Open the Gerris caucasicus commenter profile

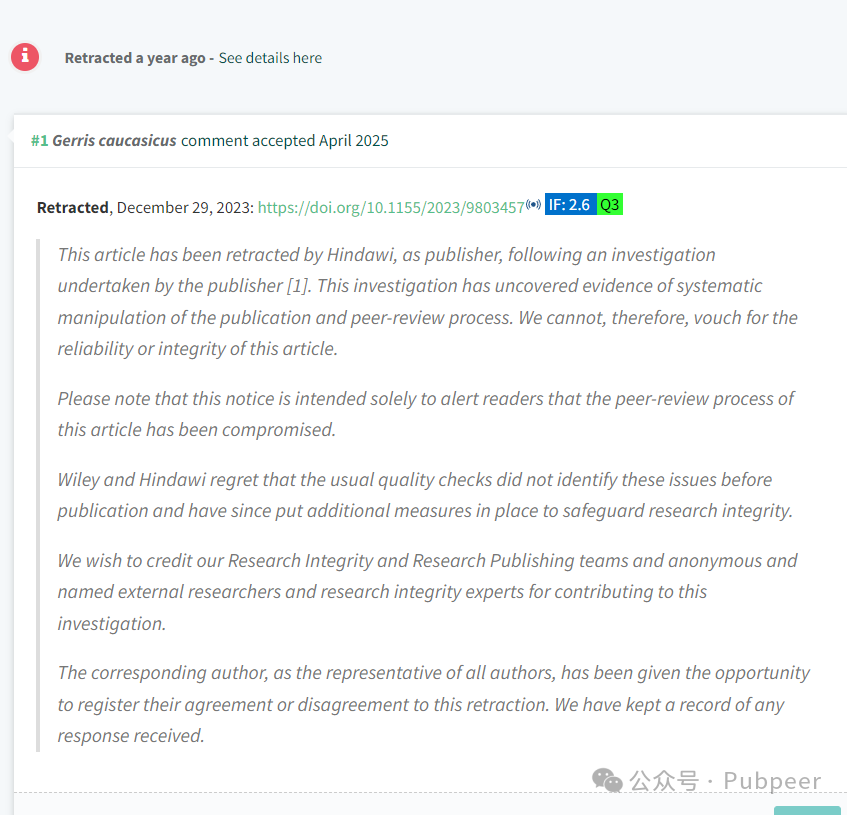pyautogui.click(x=115, y=140)
